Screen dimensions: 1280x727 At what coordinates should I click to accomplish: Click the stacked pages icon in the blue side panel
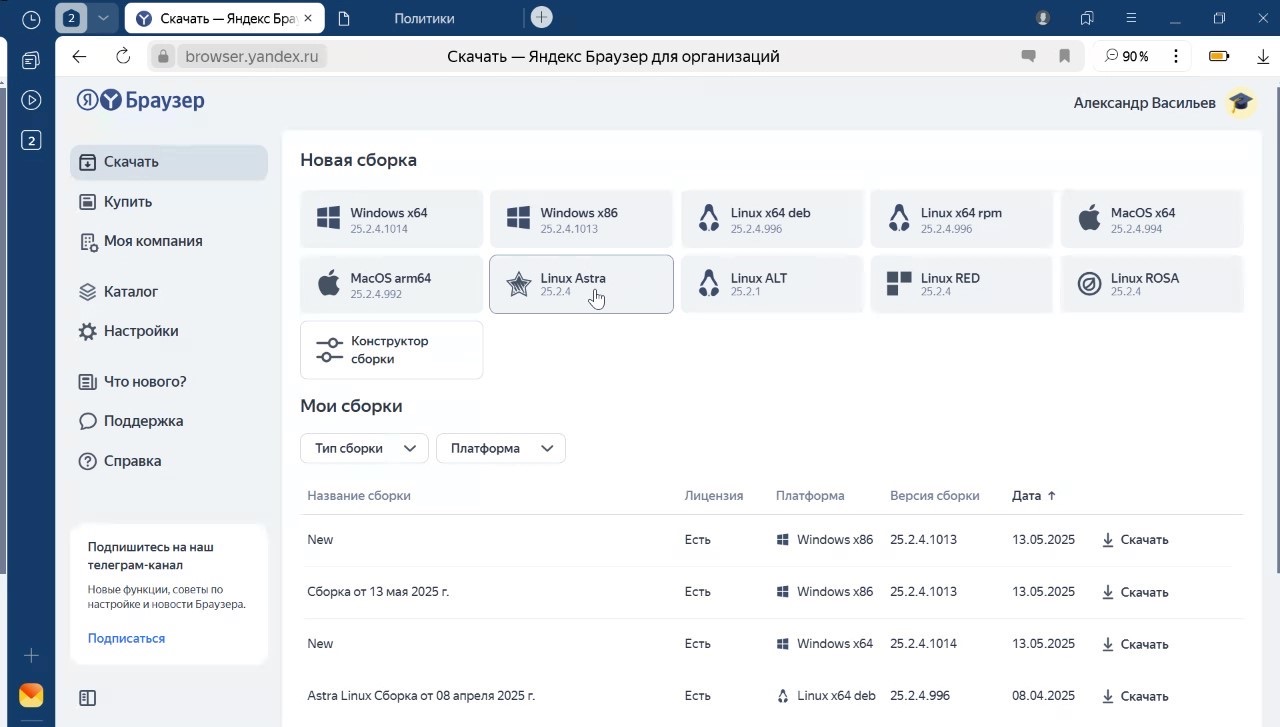pos(31,60)
